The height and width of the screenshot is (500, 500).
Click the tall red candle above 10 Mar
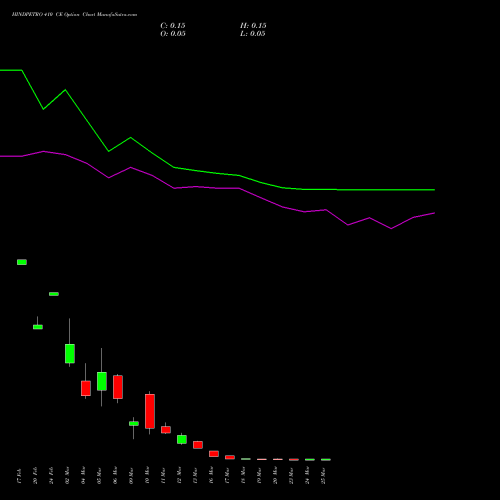150,411
